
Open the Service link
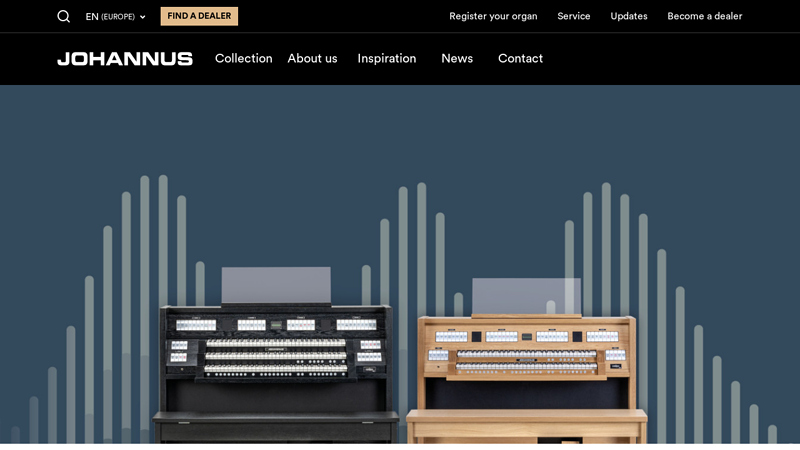pos(573,16)
